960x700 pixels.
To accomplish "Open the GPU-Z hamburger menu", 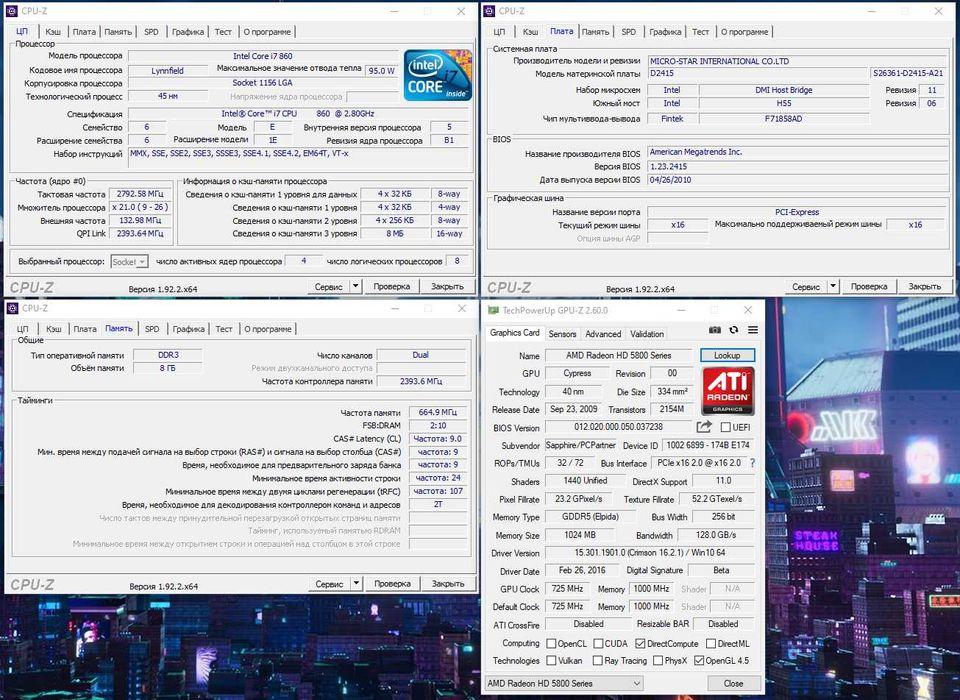I will (752, 330).
